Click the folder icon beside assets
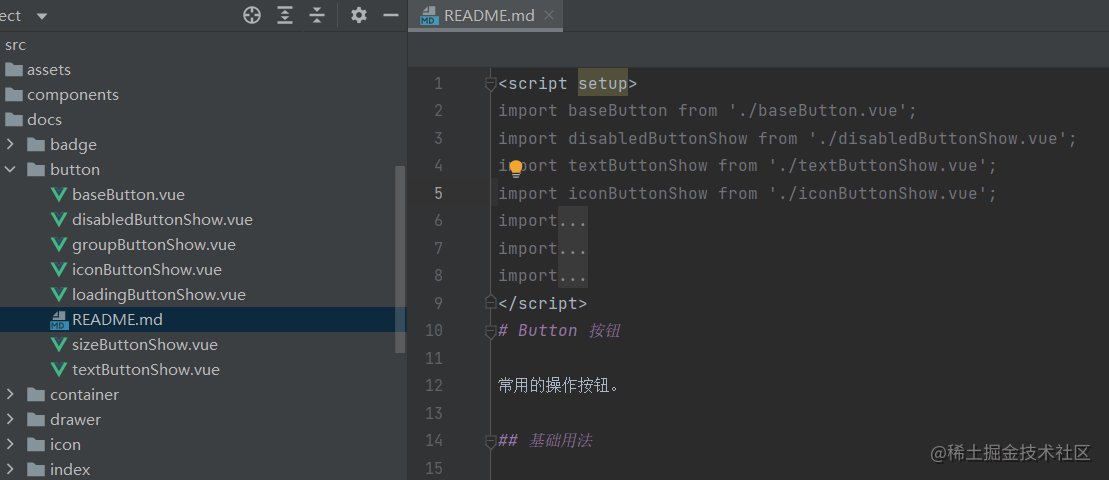This screenshot has height=480, width=1109. pyautogui.click(x=13, y=70)
